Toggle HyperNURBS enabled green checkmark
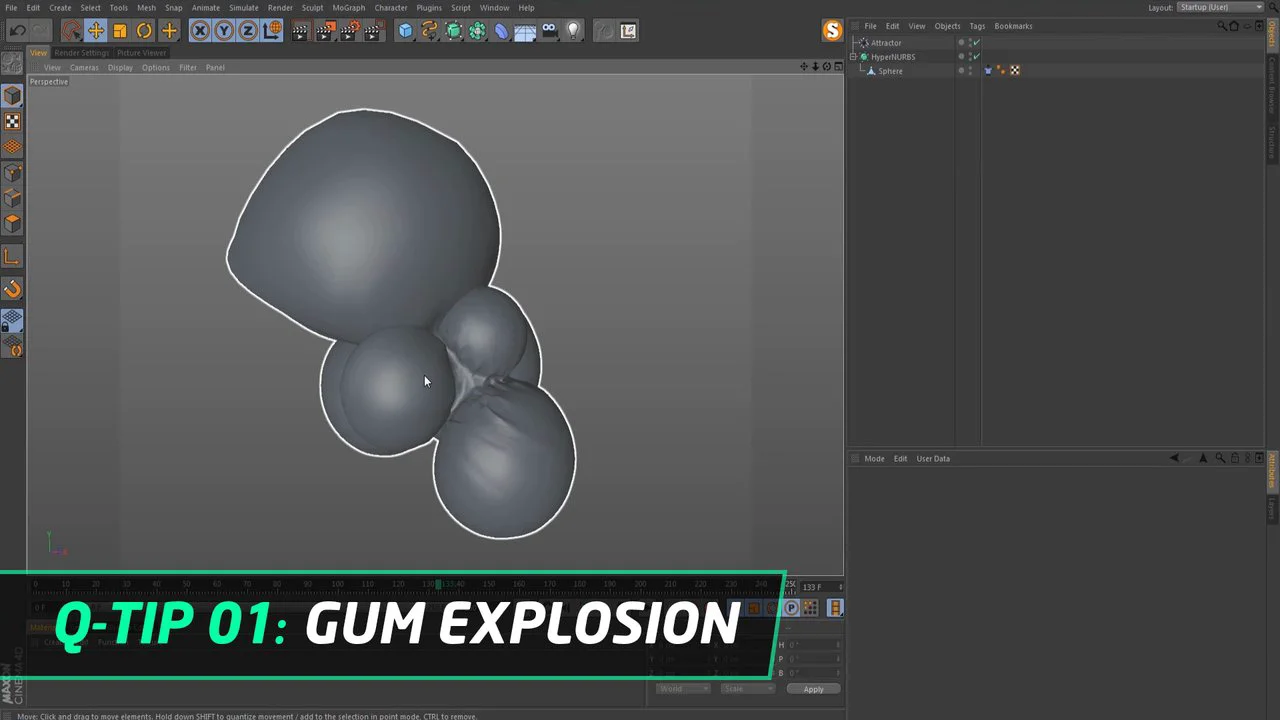This screenshot has height=720, width=1280. 976,57
